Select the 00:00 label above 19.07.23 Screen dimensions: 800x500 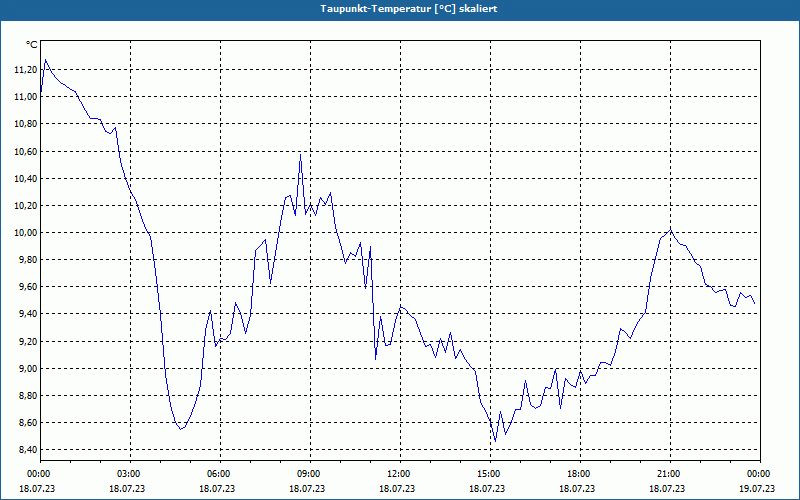760,474
